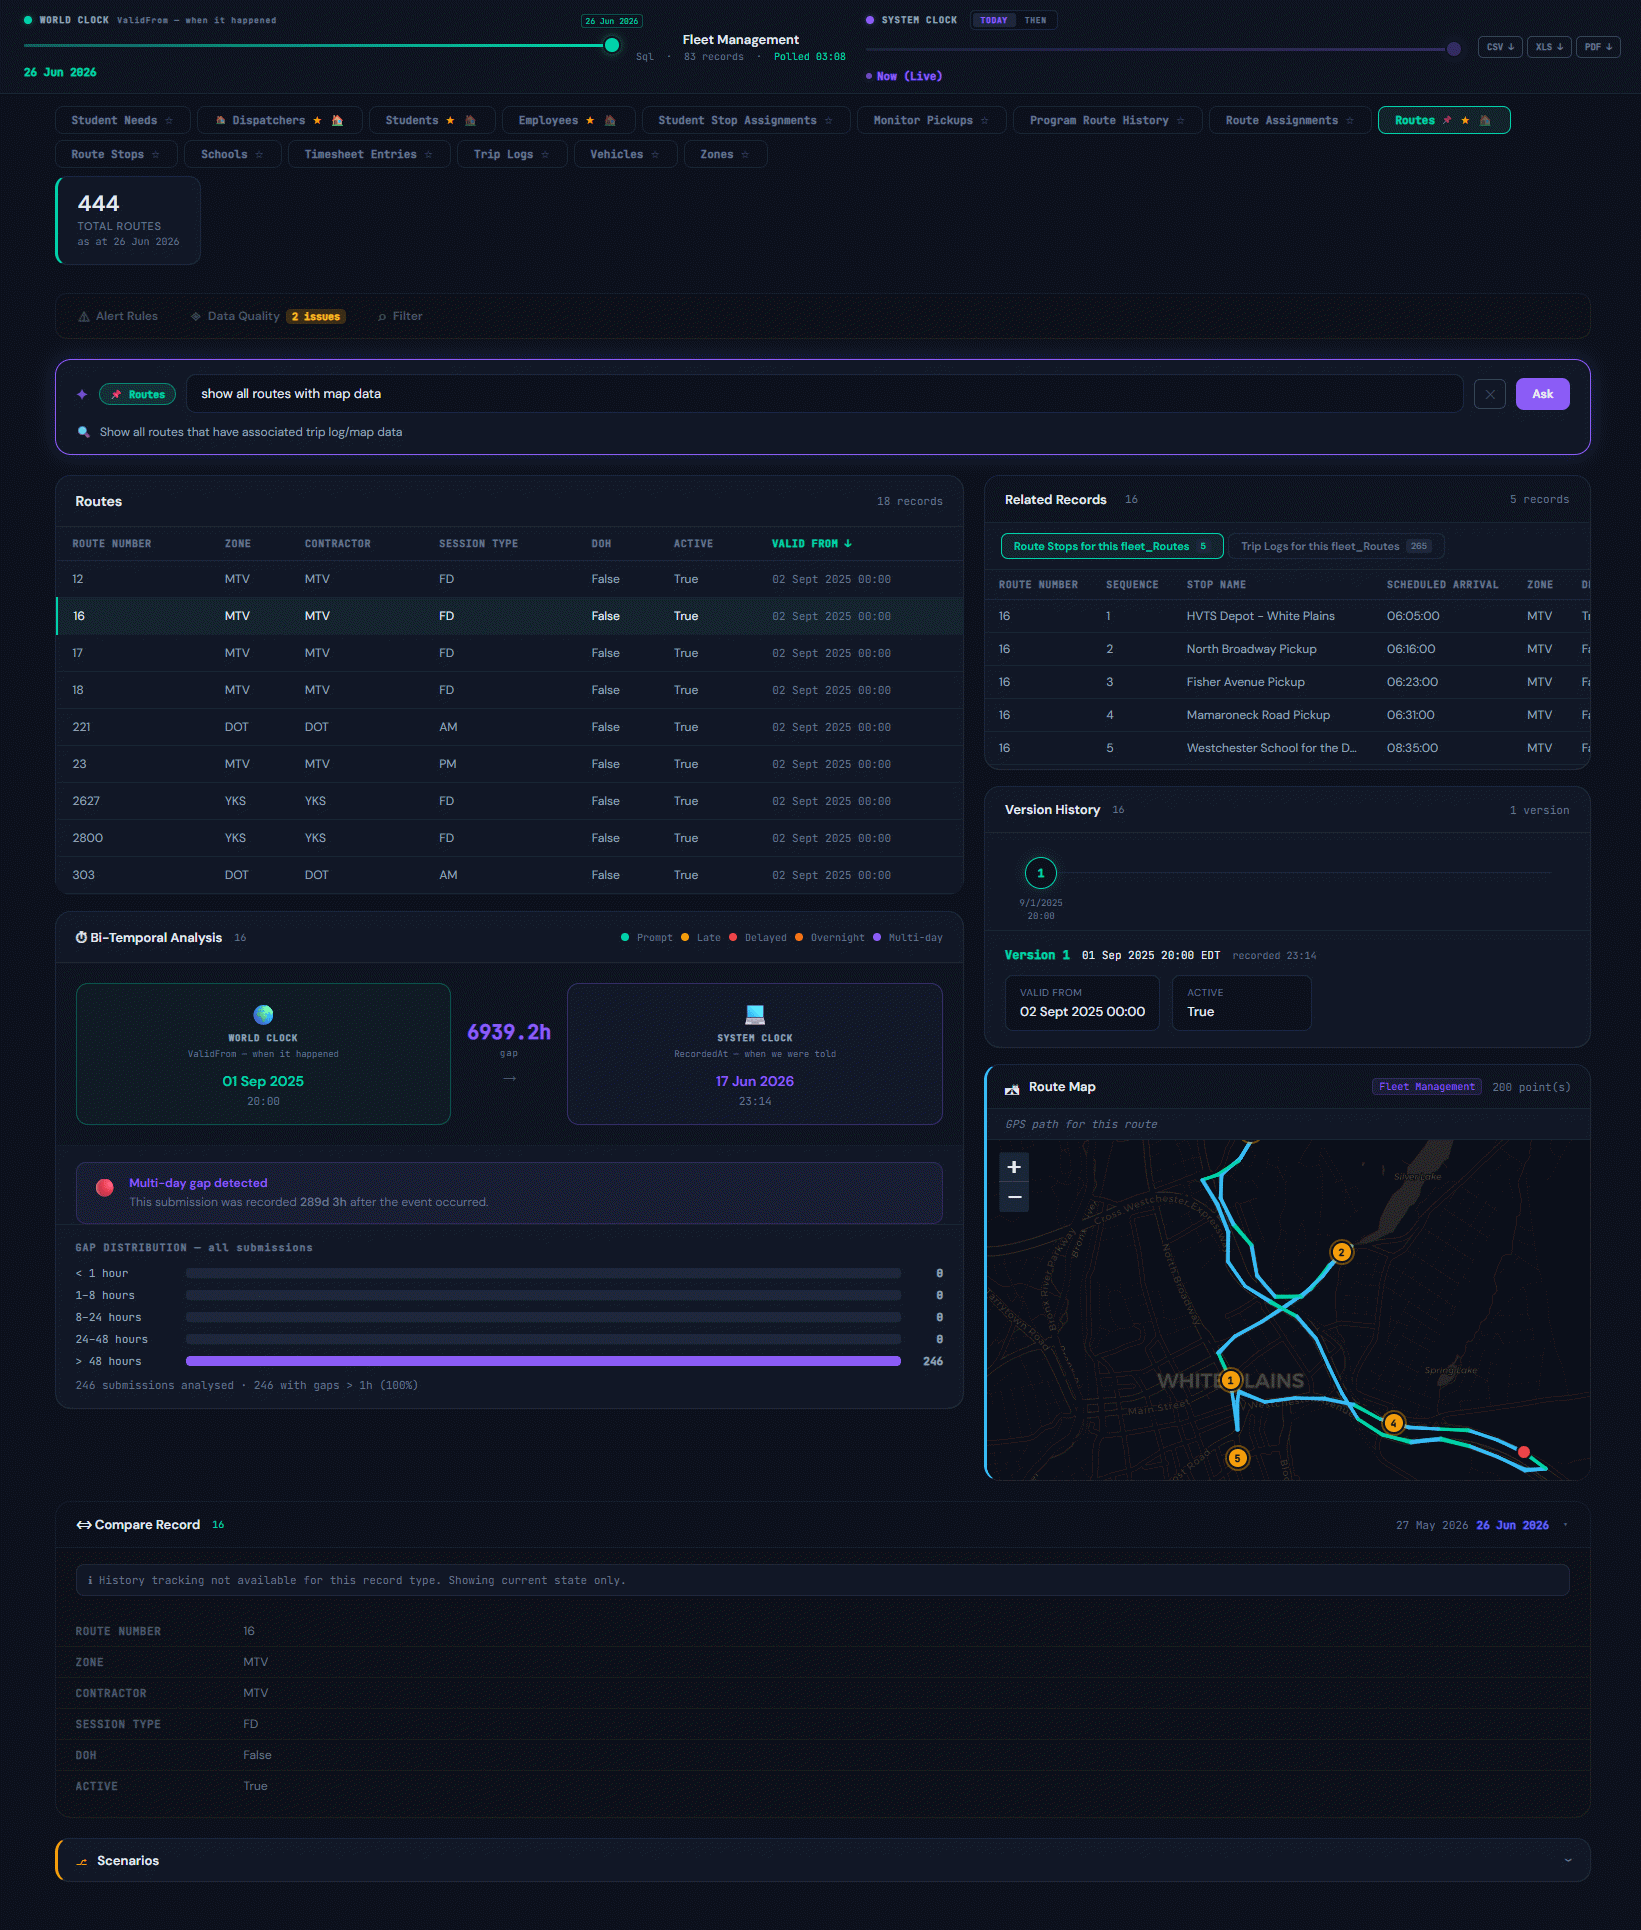Image resolution: width=1641 pixels, height=1930 pixels.
Task: Switch system clock to TODAY
Action: tap(994, 21)
